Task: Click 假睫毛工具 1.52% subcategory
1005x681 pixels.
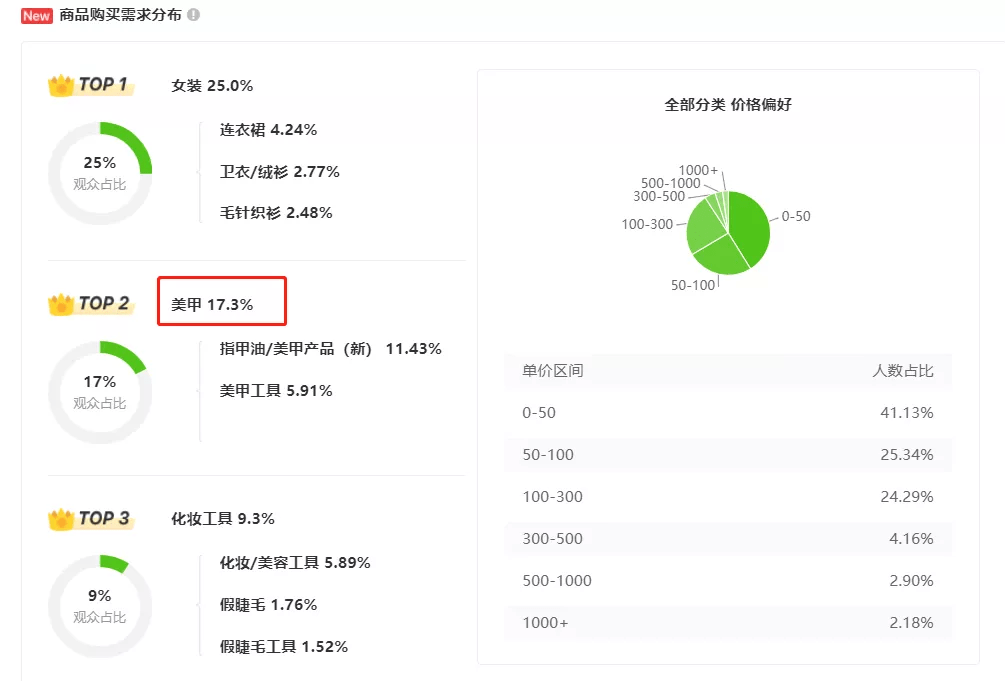Action: pos(283,646)
